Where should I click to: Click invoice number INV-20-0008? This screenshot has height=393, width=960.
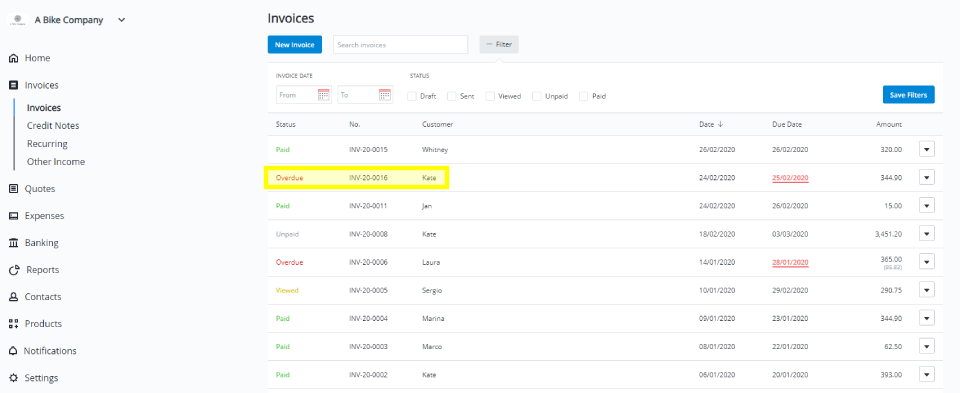point(368,234)
